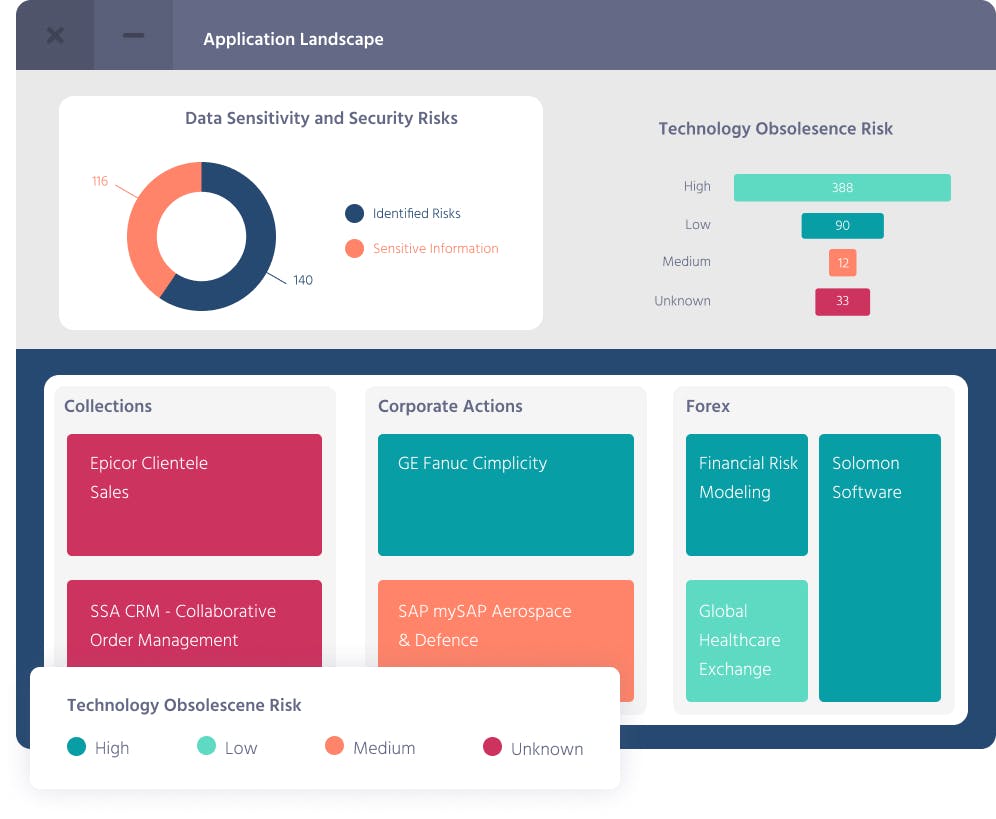Open the Global Healthcare Exchange tile
This screenshot has height=819, width=996.
[747, 641]
